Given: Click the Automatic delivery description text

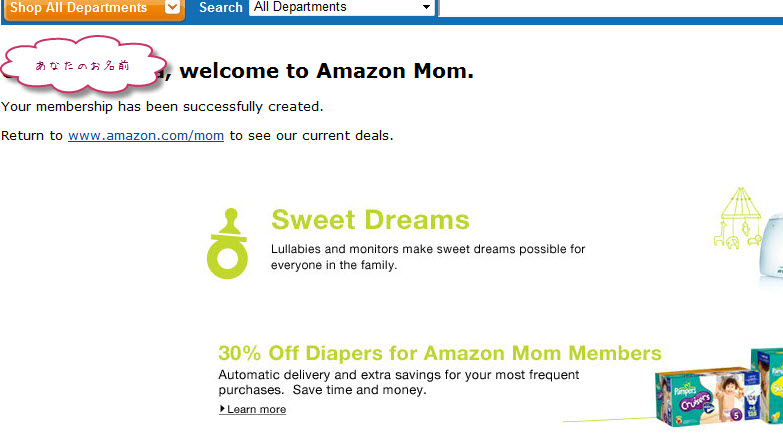Looking at the screenshot, I should click(398, 382).
